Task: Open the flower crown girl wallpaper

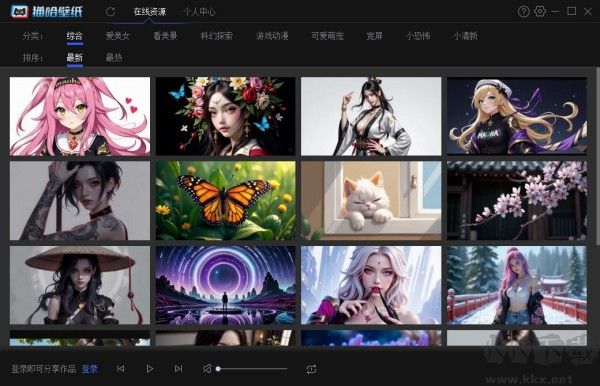Action: pos(226,116)
